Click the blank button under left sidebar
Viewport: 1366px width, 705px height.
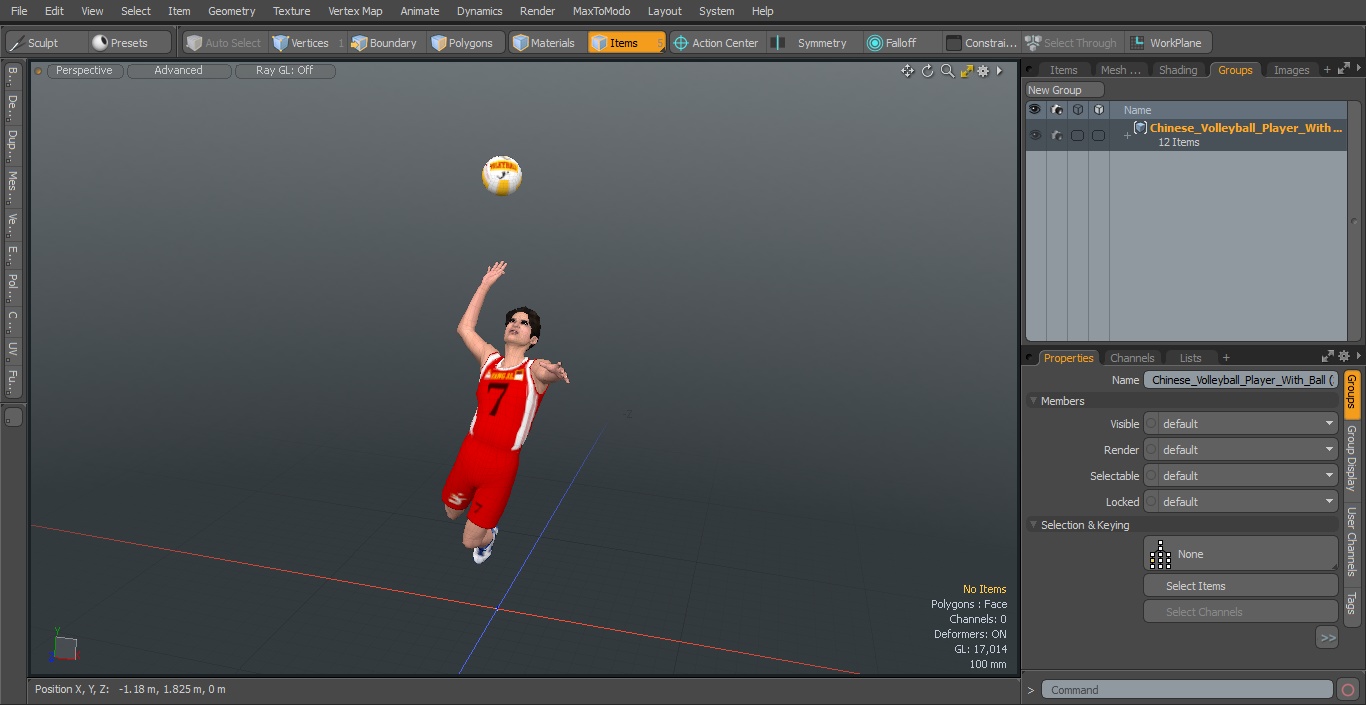click(13, 416)
